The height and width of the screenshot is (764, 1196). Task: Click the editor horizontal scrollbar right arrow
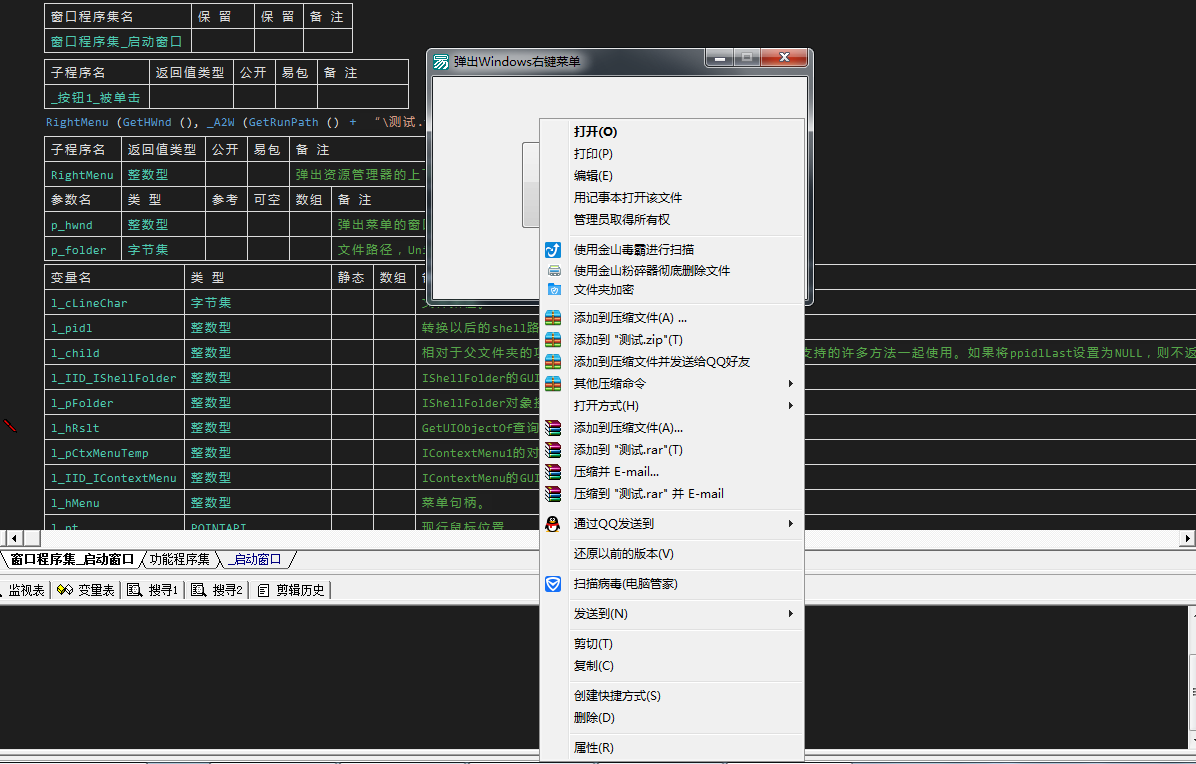click(x=1187, y=538)
